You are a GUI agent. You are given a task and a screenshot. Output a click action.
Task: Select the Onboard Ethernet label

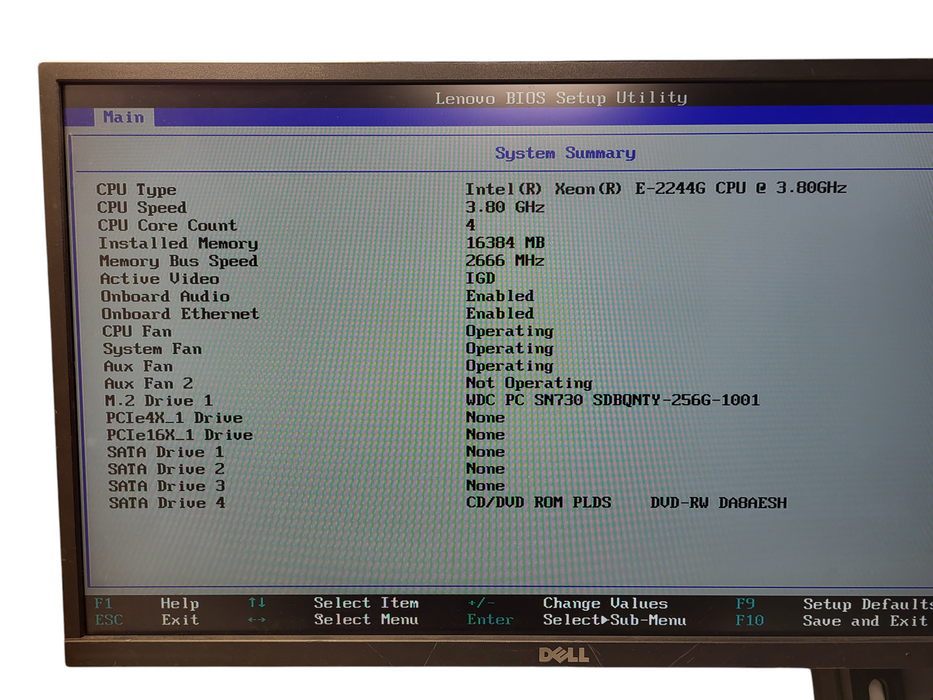coord(180,313)
